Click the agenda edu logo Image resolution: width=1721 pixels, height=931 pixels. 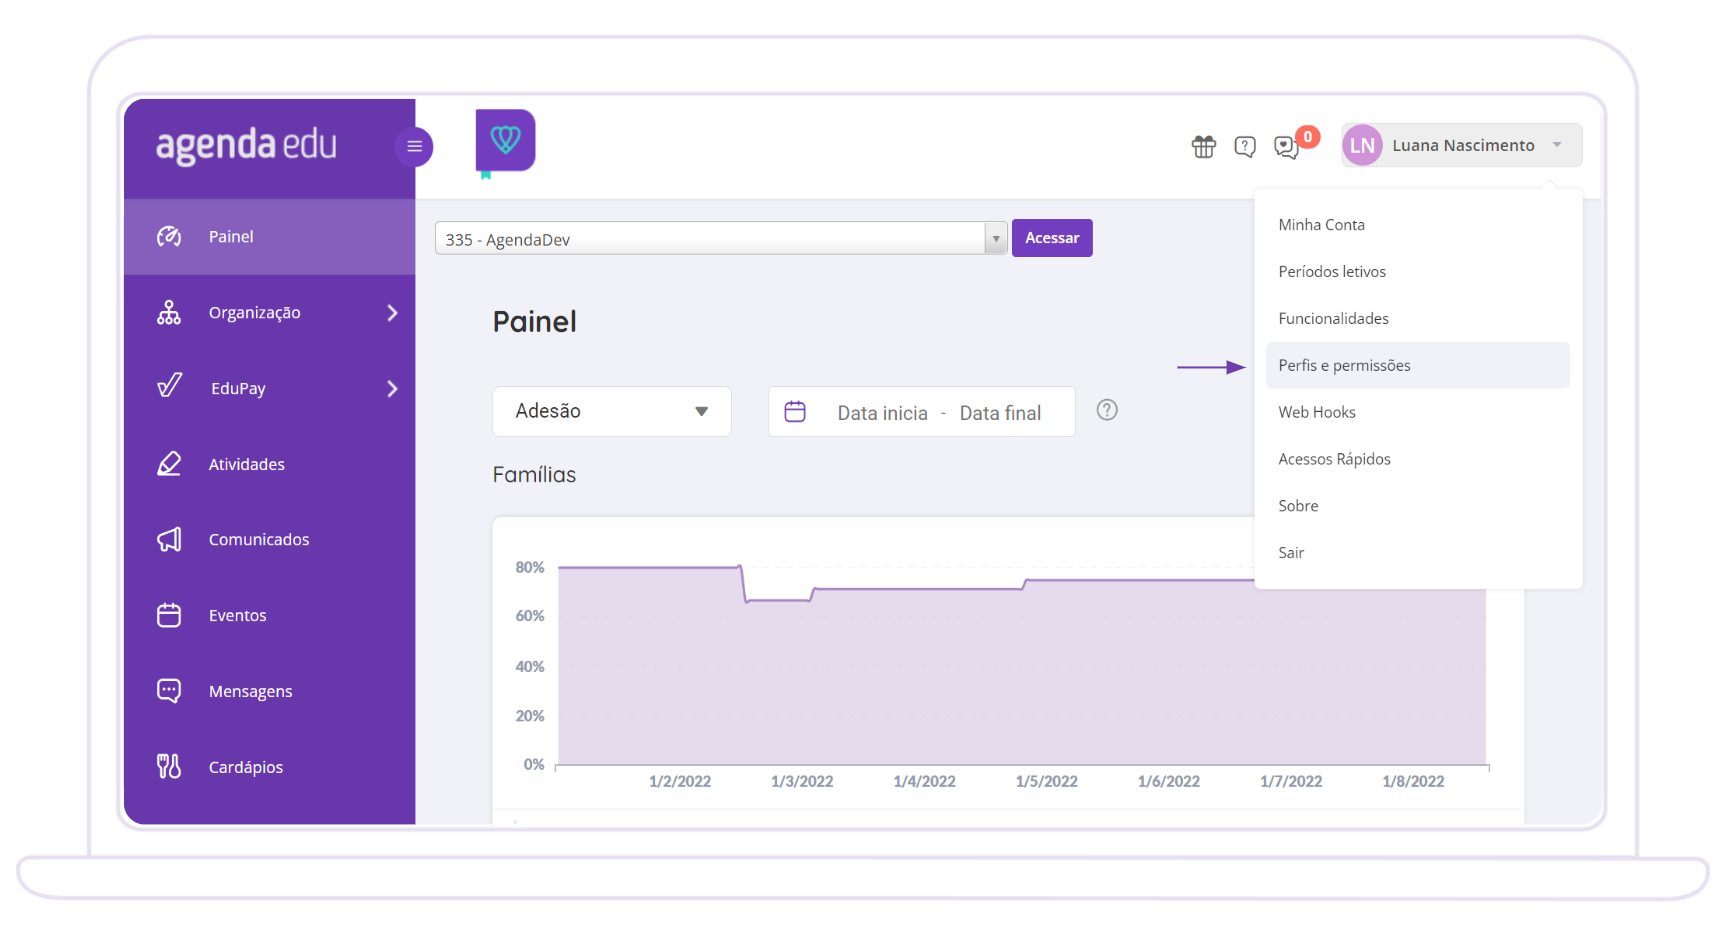[246, 145]
